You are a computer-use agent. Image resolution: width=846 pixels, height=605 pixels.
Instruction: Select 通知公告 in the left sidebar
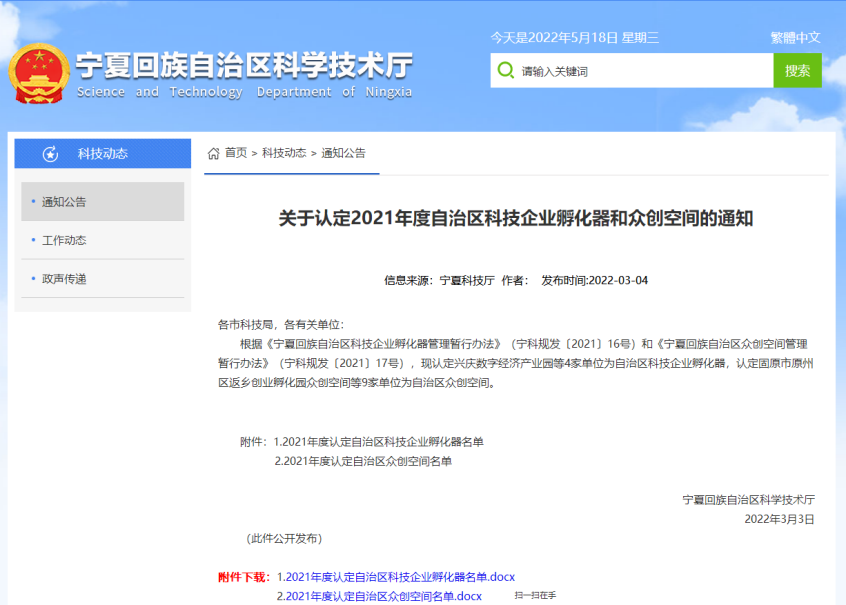coord(62,201)
